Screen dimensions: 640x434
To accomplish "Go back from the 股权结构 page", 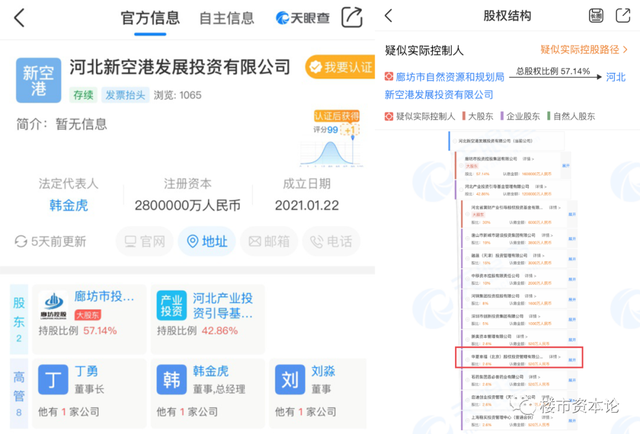I will 389,16.
